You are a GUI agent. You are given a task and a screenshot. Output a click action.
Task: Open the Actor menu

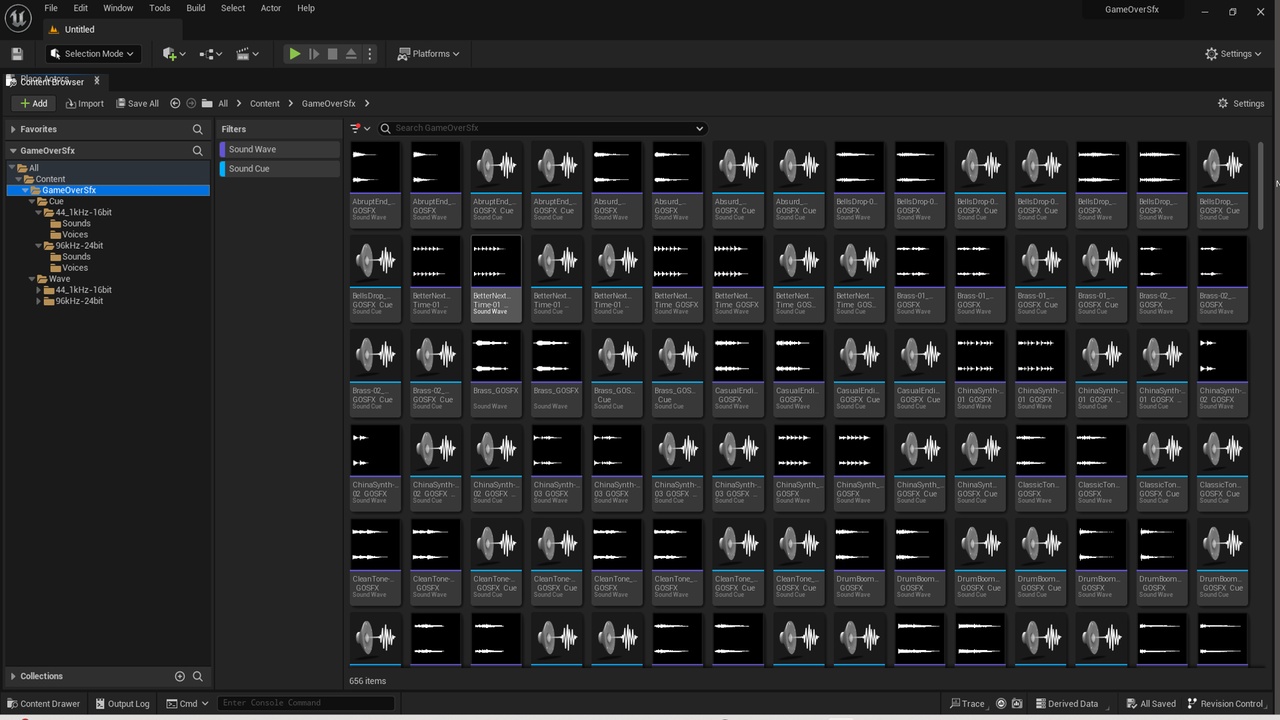(271, 8)
